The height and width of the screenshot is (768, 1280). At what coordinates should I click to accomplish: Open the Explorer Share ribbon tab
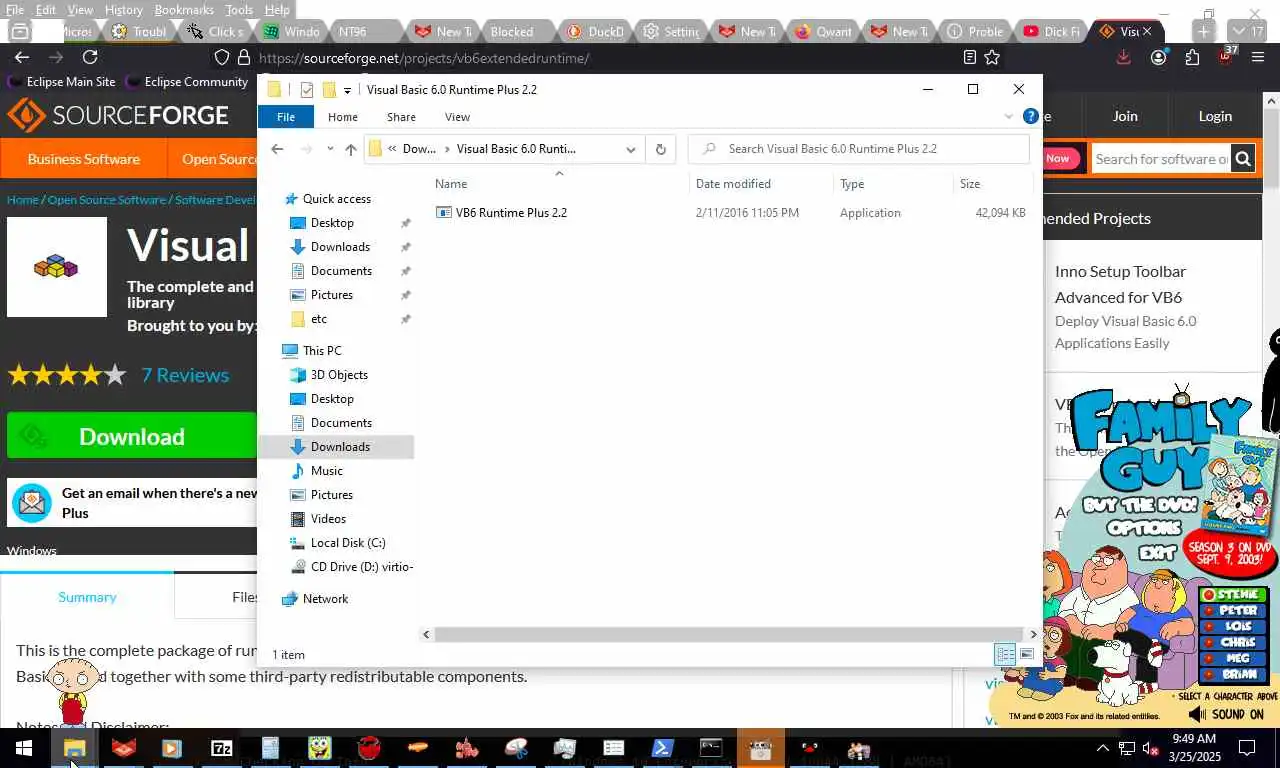point(401,117)
